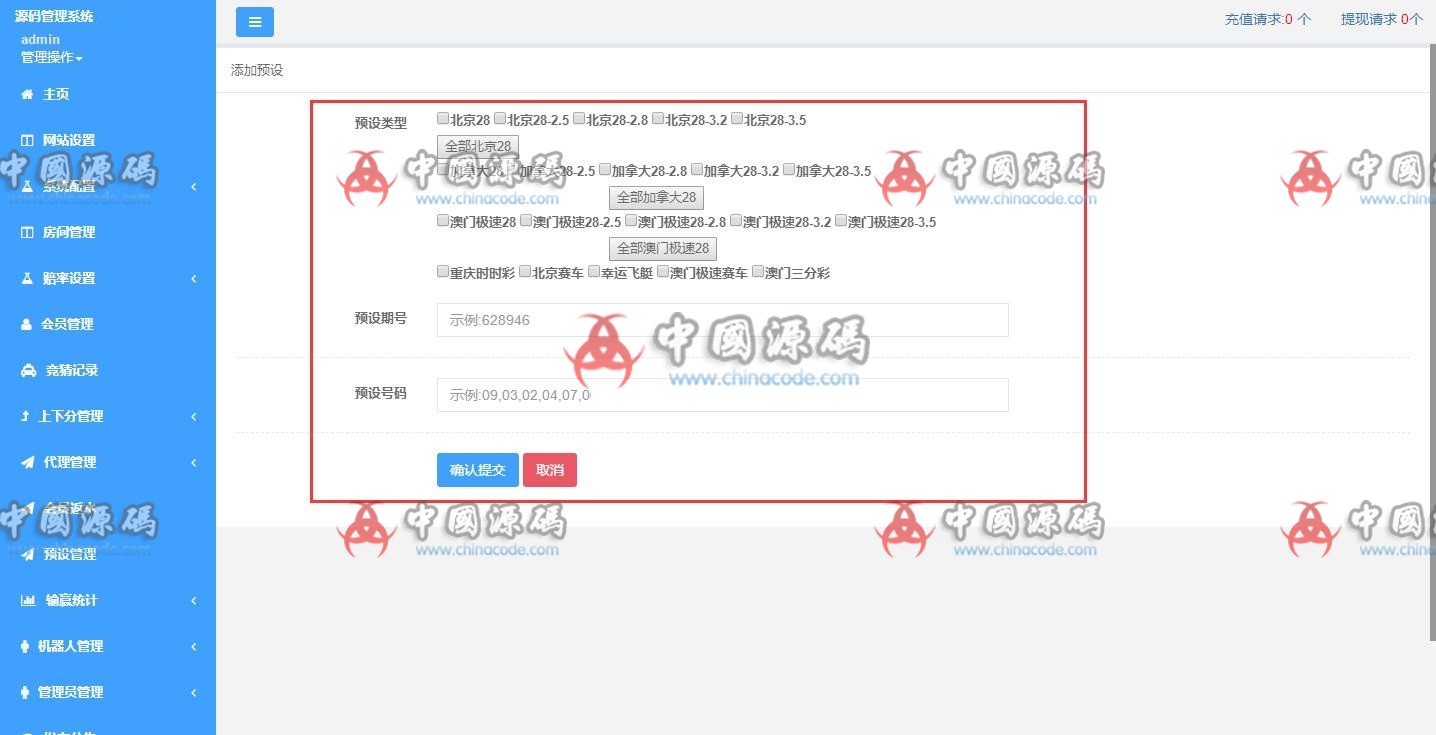Check the 加拿大28-3.2 checkbox
The width and height of the screenshot is (1436, 735).
point(697,169)
